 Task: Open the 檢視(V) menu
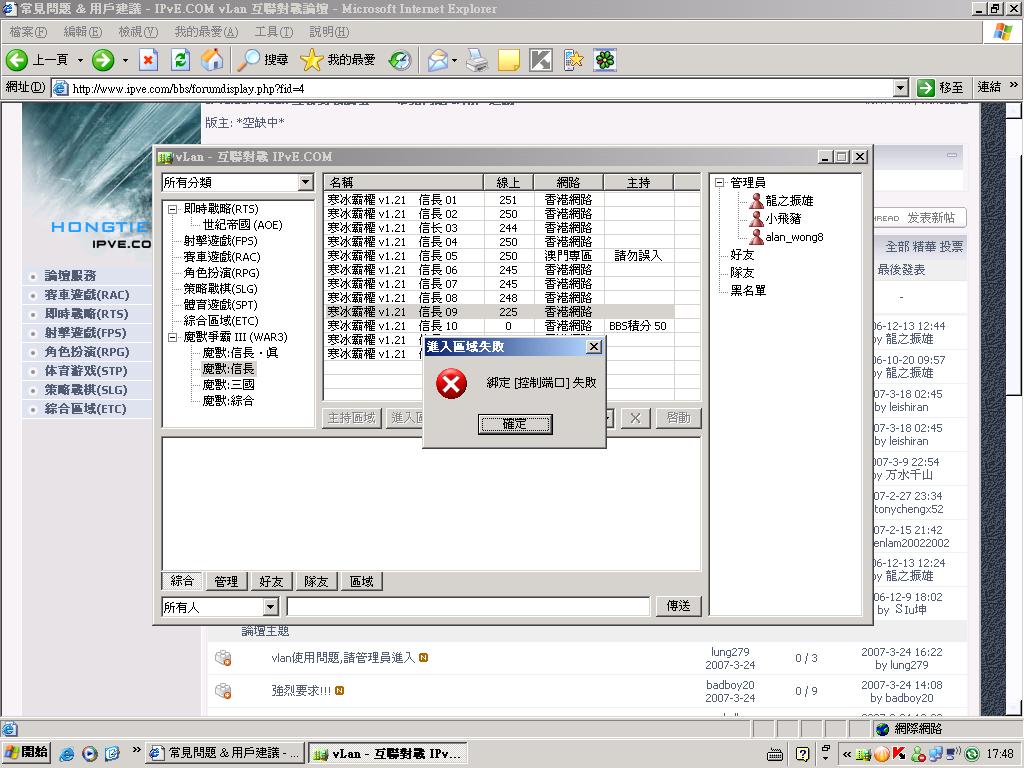(x=137, y=32)
